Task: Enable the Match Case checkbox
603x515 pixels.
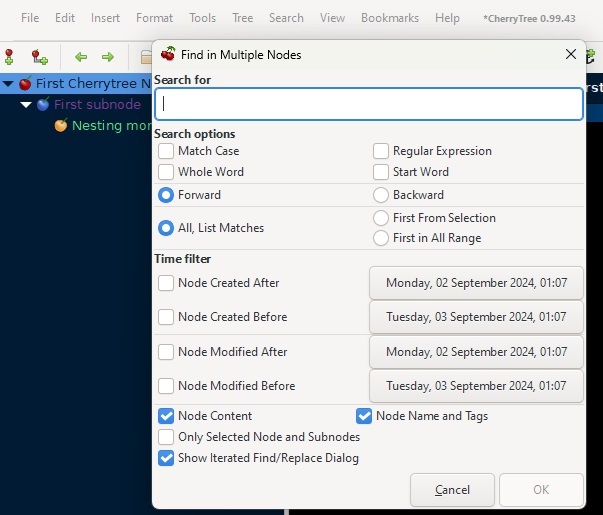Action: tap(166, 151)
